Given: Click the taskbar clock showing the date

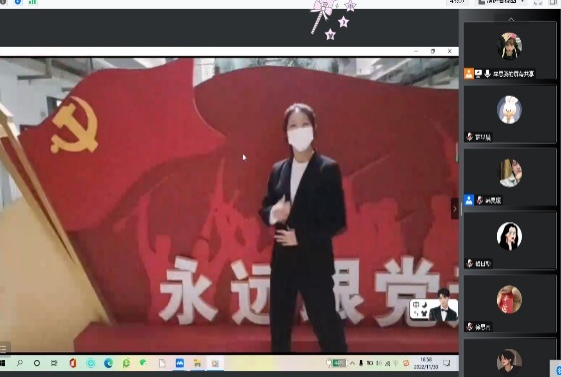Looking at the screenshot, I should (426, 363).
